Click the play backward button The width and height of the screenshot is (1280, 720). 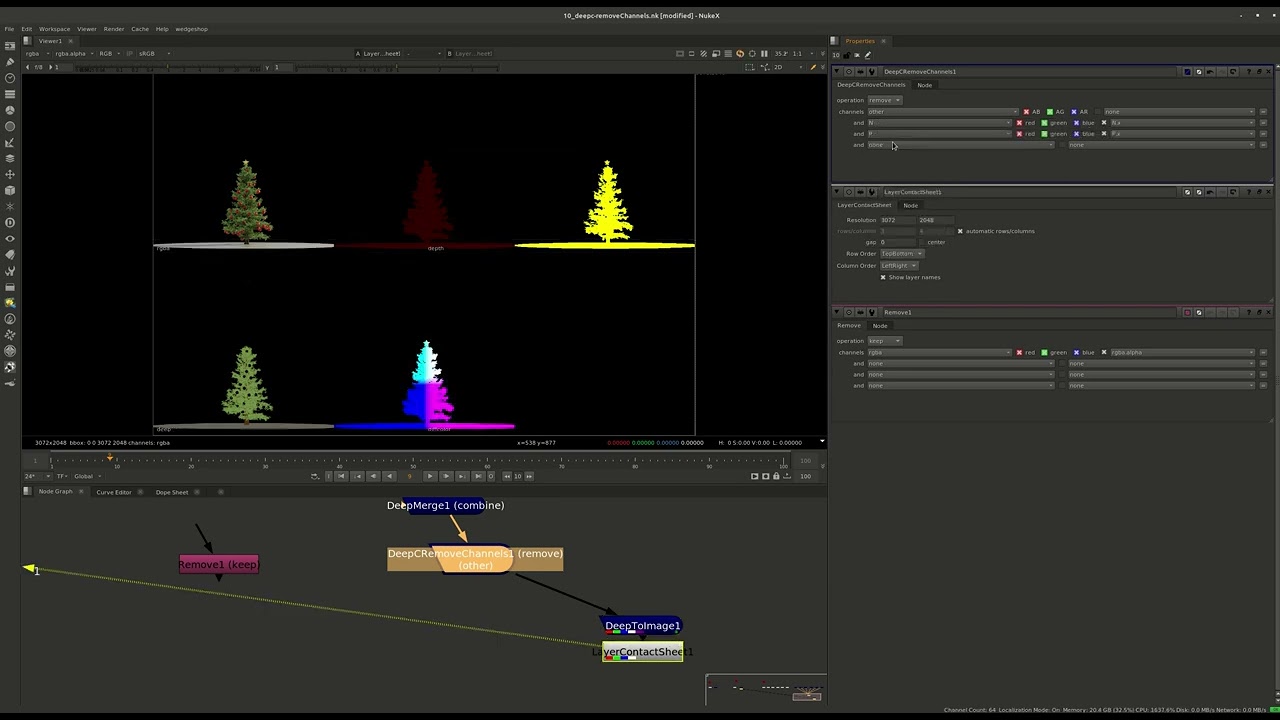(x=389, y=476)
